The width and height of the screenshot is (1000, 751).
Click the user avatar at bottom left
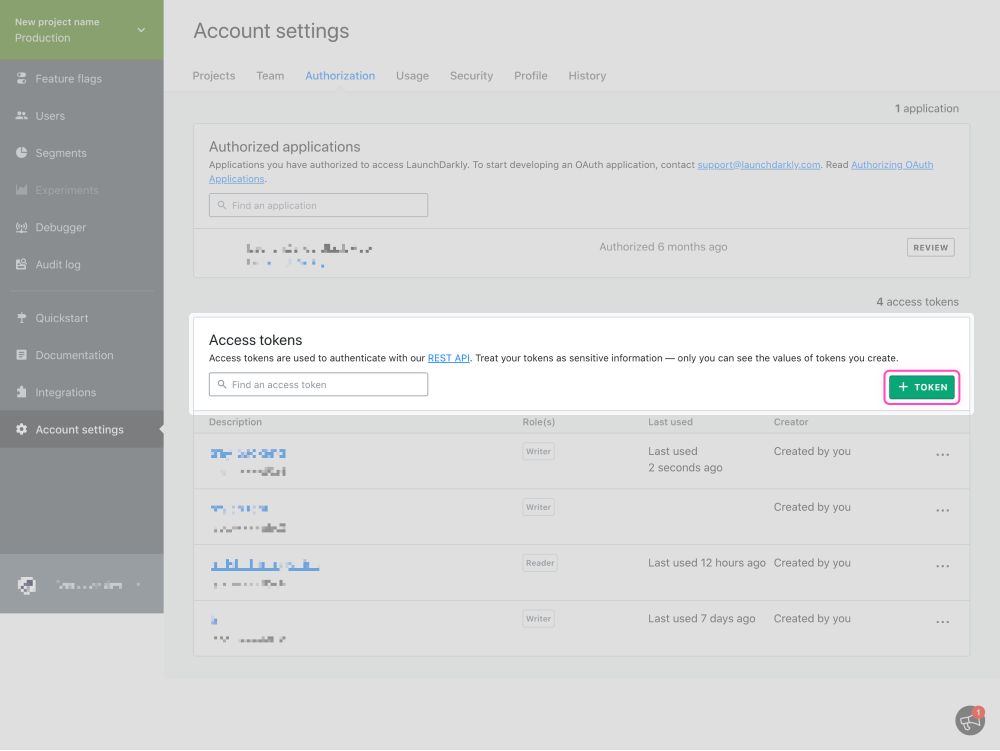[26, 584]
